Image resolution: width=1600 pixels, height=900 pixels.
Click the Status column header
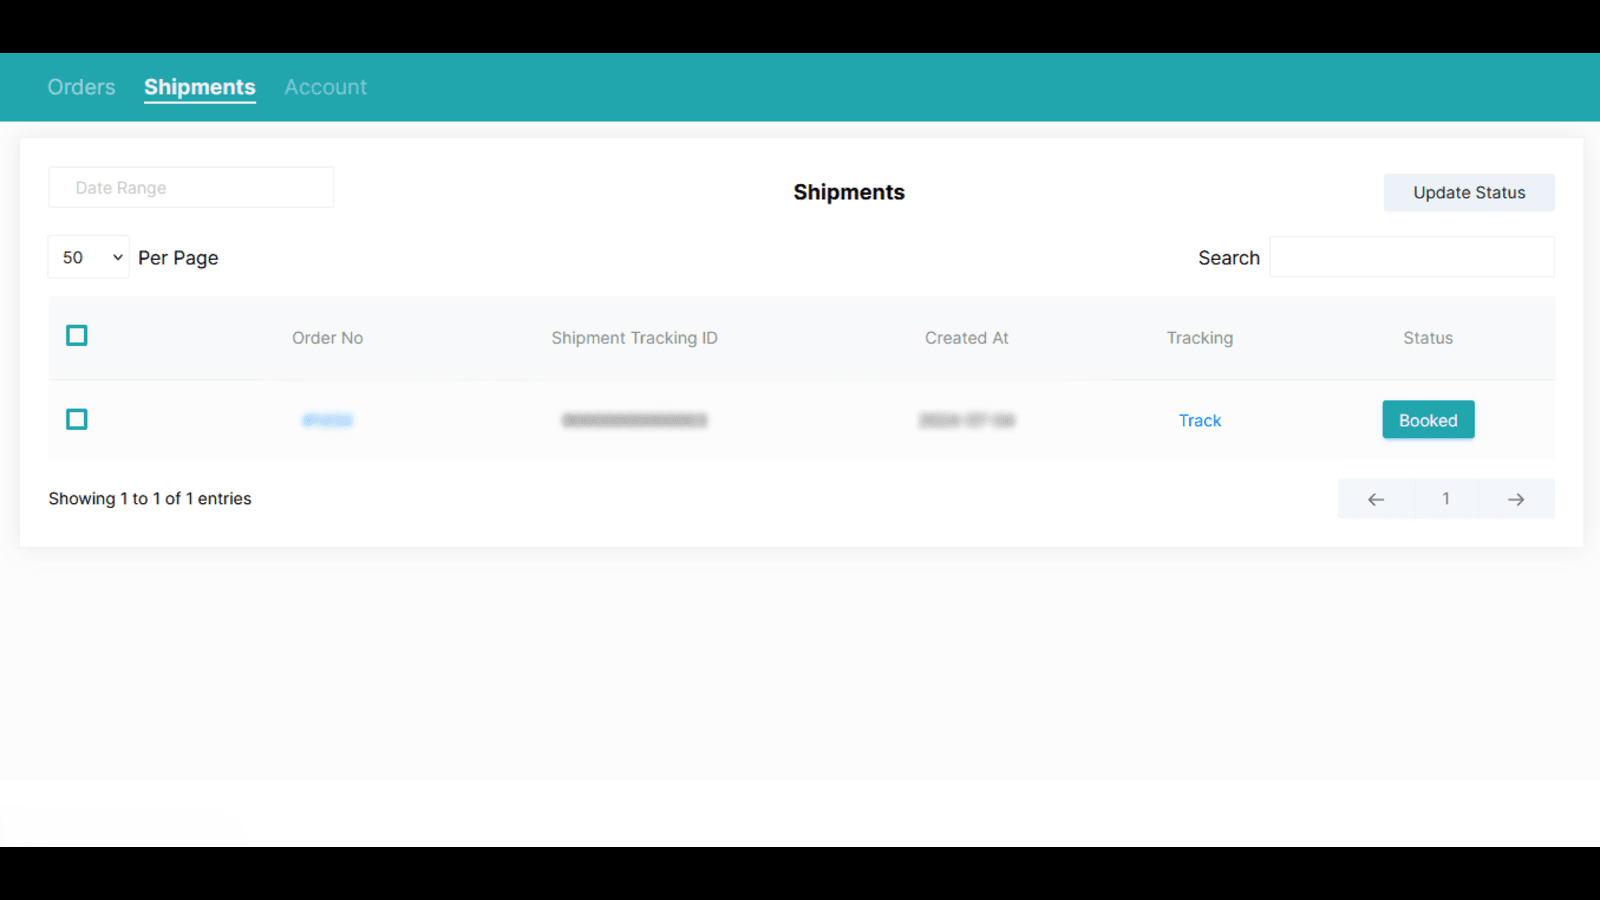tap(1427, 338)
